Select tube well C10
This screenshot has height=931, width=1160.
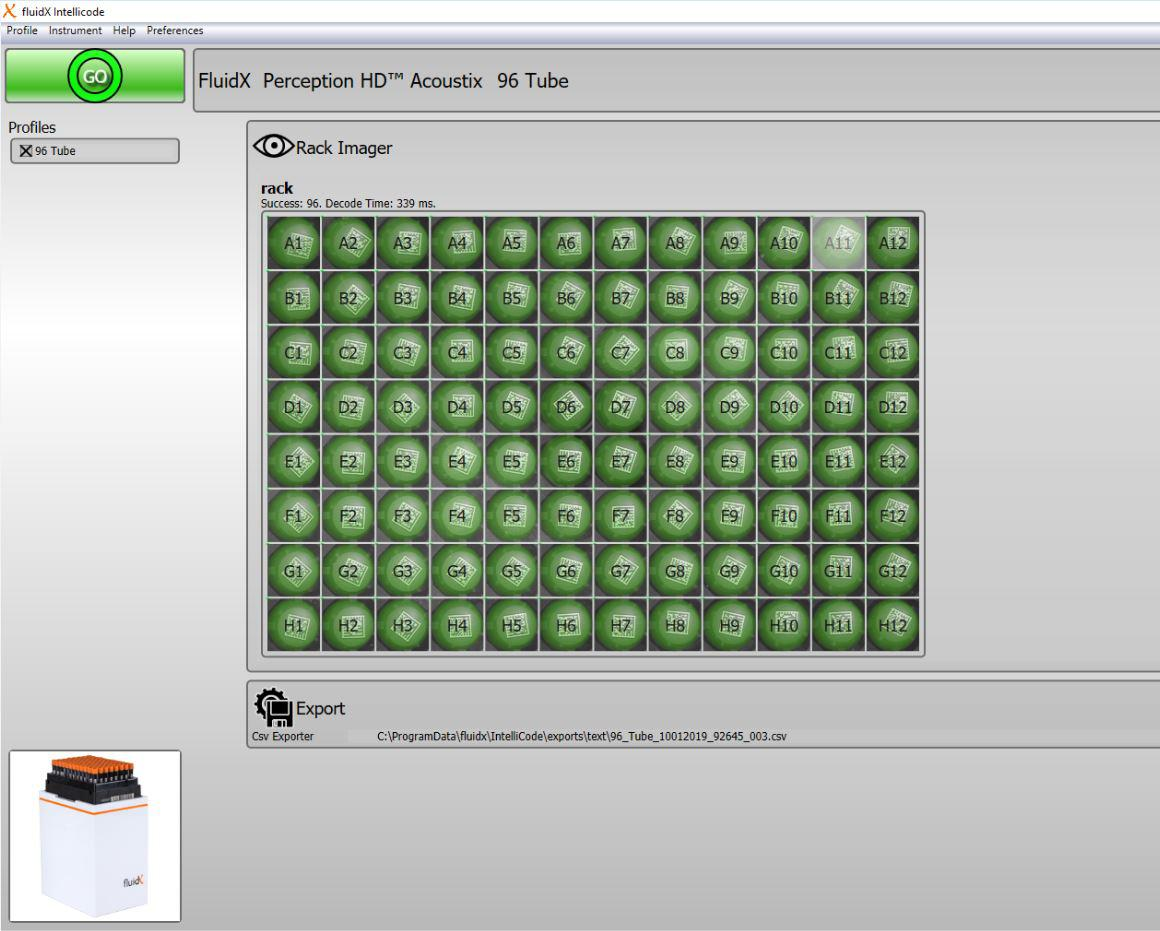(x=783, y=352)
